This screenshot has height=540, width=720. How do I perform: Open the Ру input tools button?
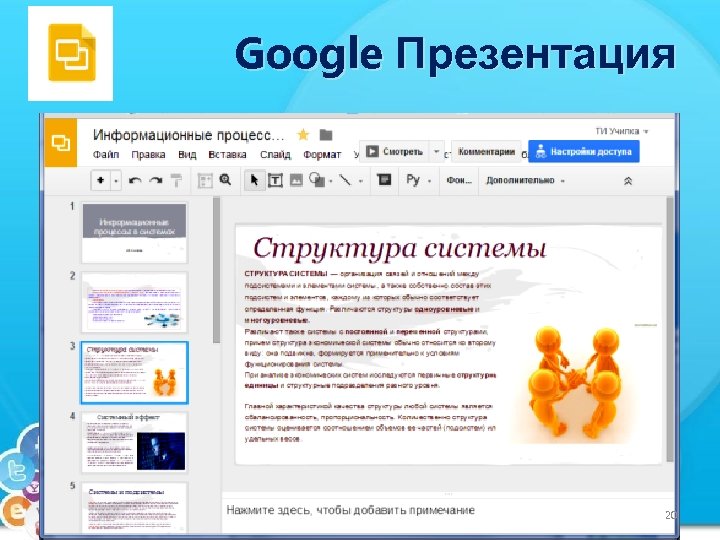coord(413,180)
